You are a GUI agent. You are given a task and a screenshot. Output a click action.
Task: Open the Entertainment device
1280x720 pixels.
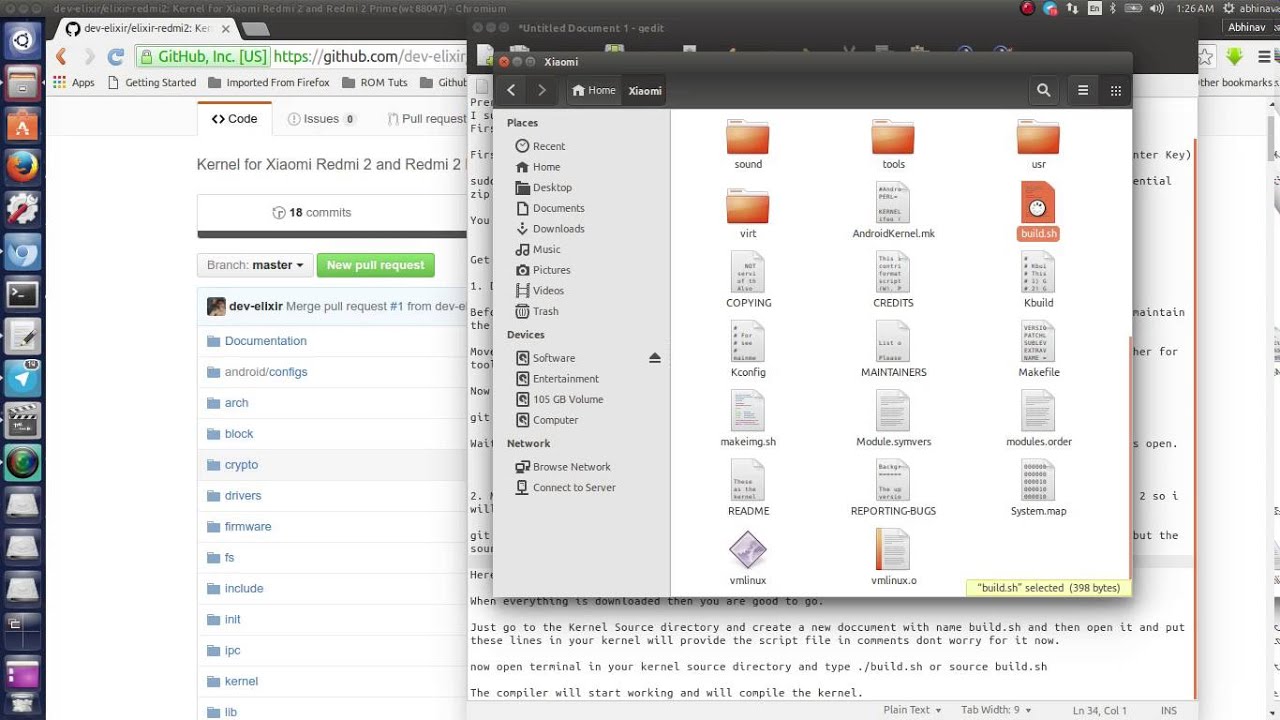pyautogui.click(x=556, y=379)
